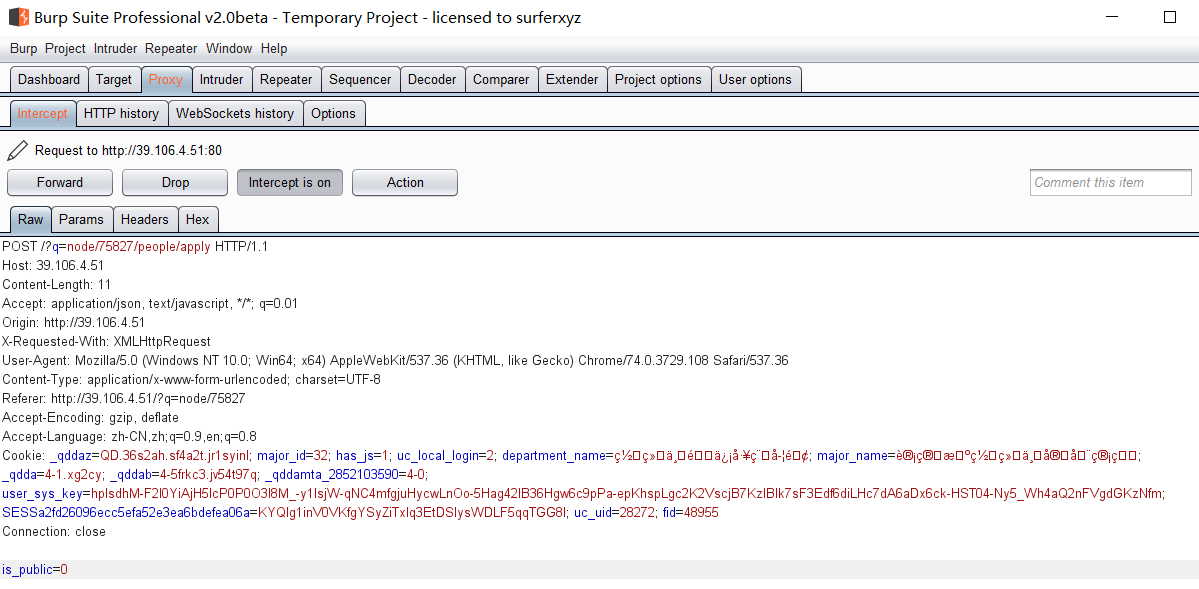Switch to the Decoder tab
1199x589 pixels.
click(432, 80)
